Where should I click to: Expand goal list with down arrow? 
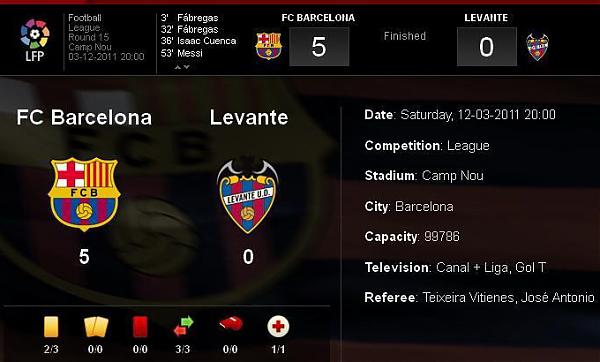click(x=186, y=67)
